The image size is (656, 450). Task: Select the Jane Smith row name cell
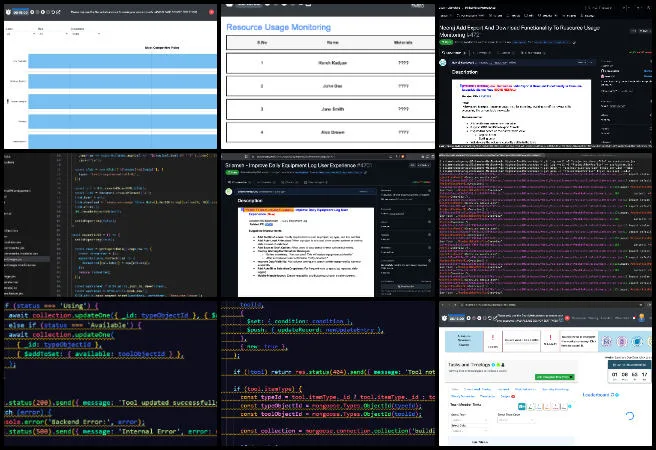point(333,109)
